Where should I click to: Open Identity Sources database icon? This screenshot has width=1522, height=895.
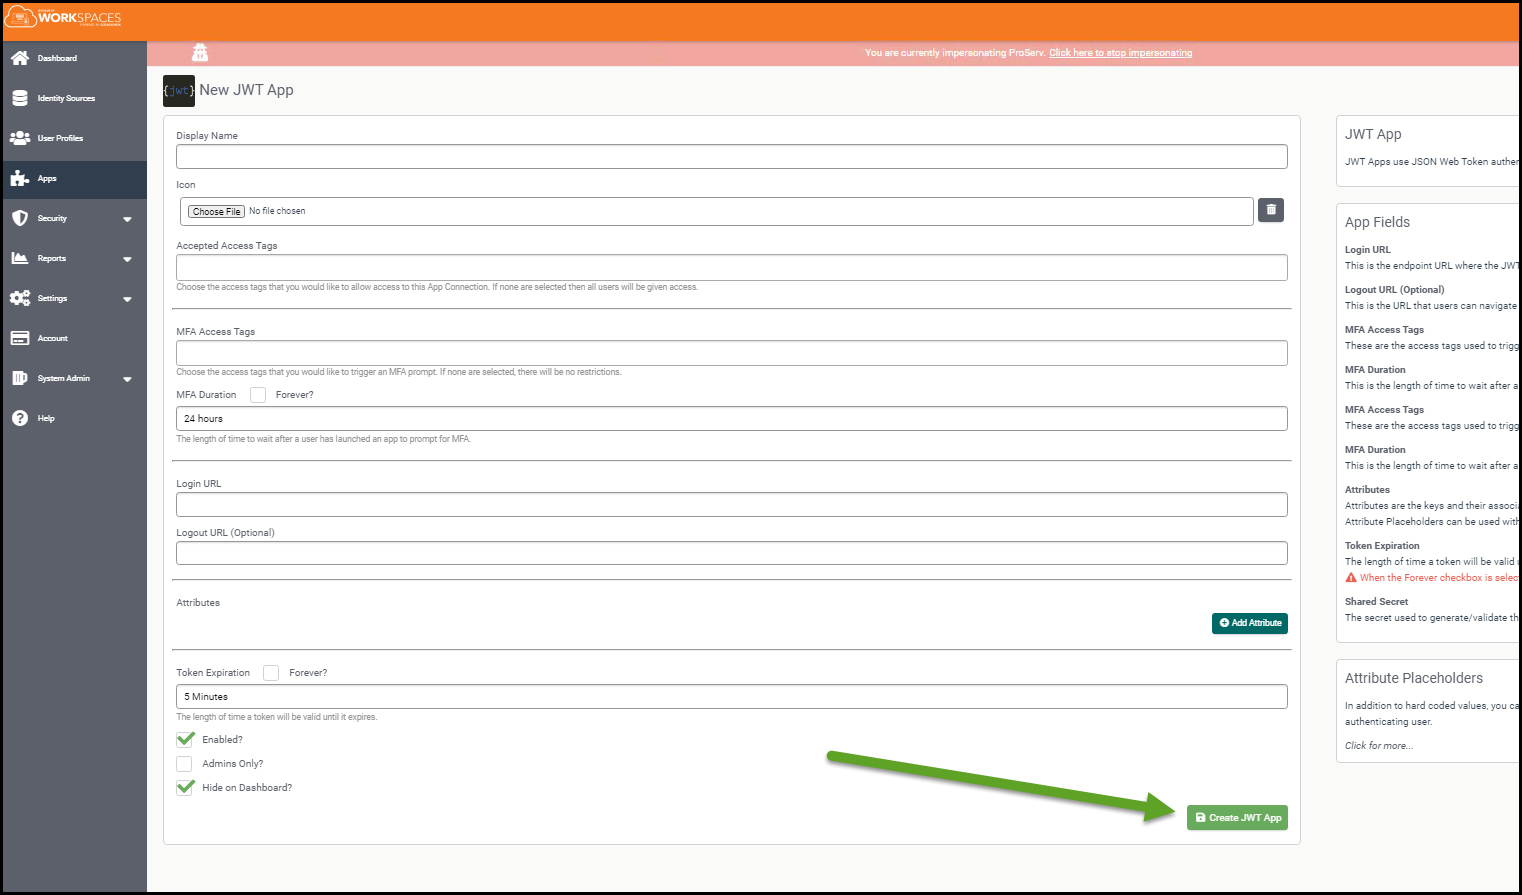pos(20,98)
